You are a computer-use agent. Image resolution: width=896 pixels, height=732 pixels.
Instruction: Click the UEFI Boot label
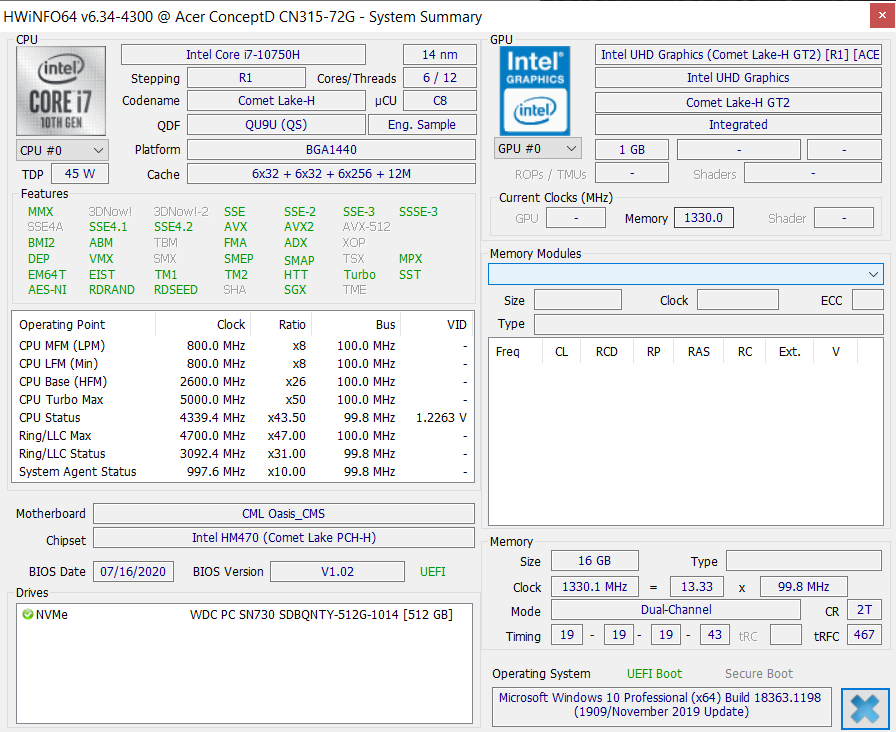654,674
